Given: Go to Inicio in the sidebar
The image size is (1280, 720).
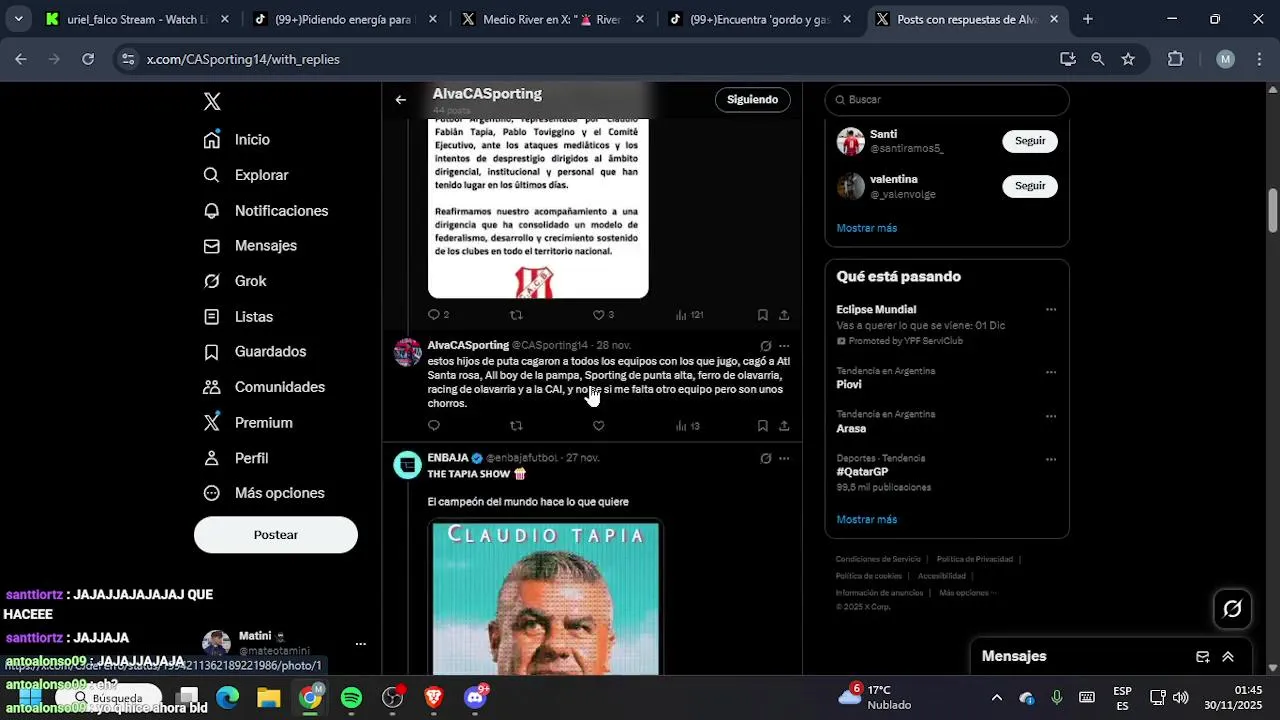Looking at the screenshot, I should click(x=237, y=140).
